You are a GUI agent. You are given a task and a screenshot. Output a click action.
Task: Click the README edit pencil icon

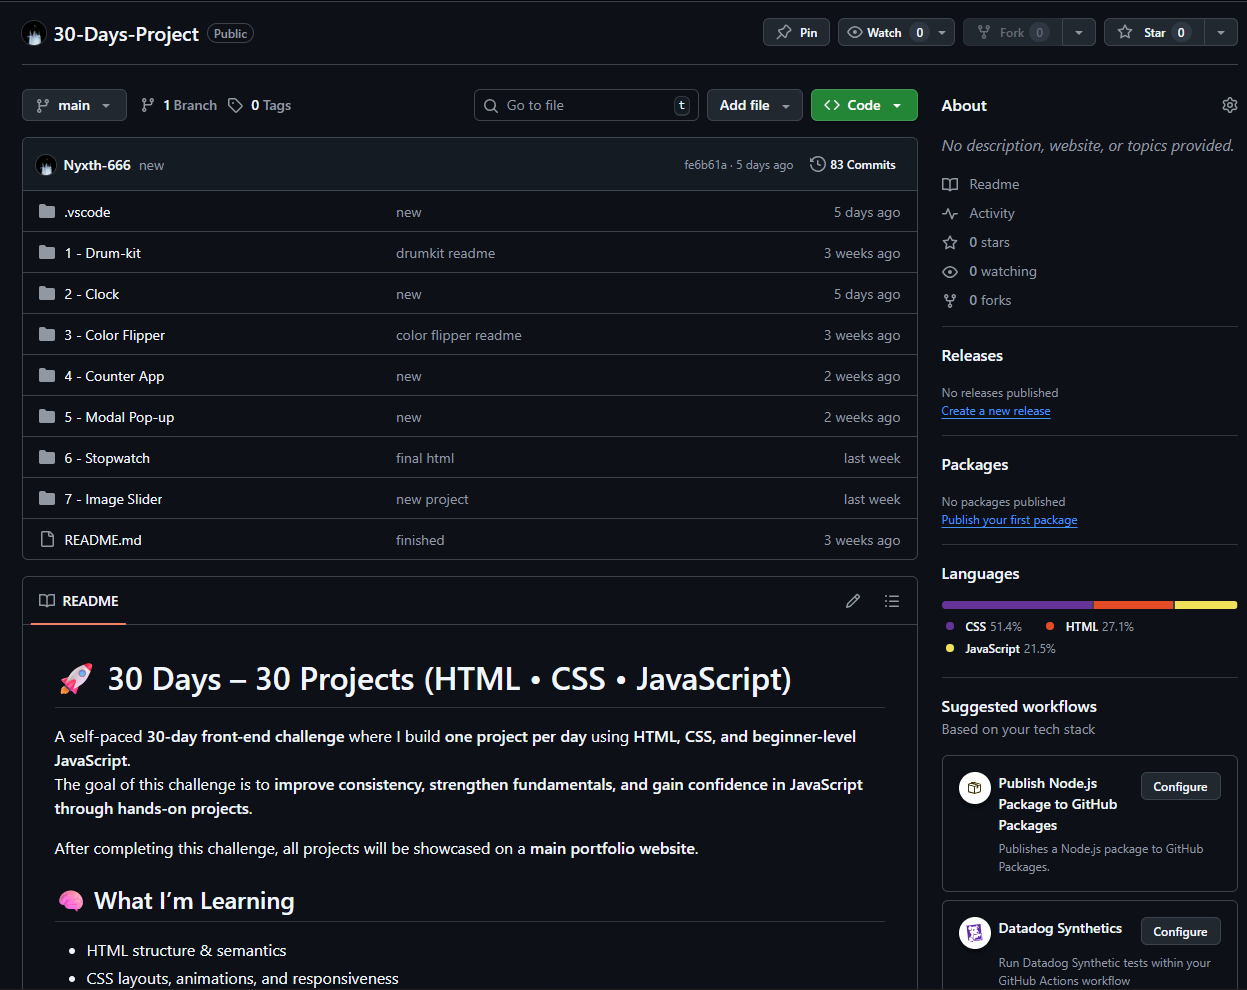coord(852,601)
